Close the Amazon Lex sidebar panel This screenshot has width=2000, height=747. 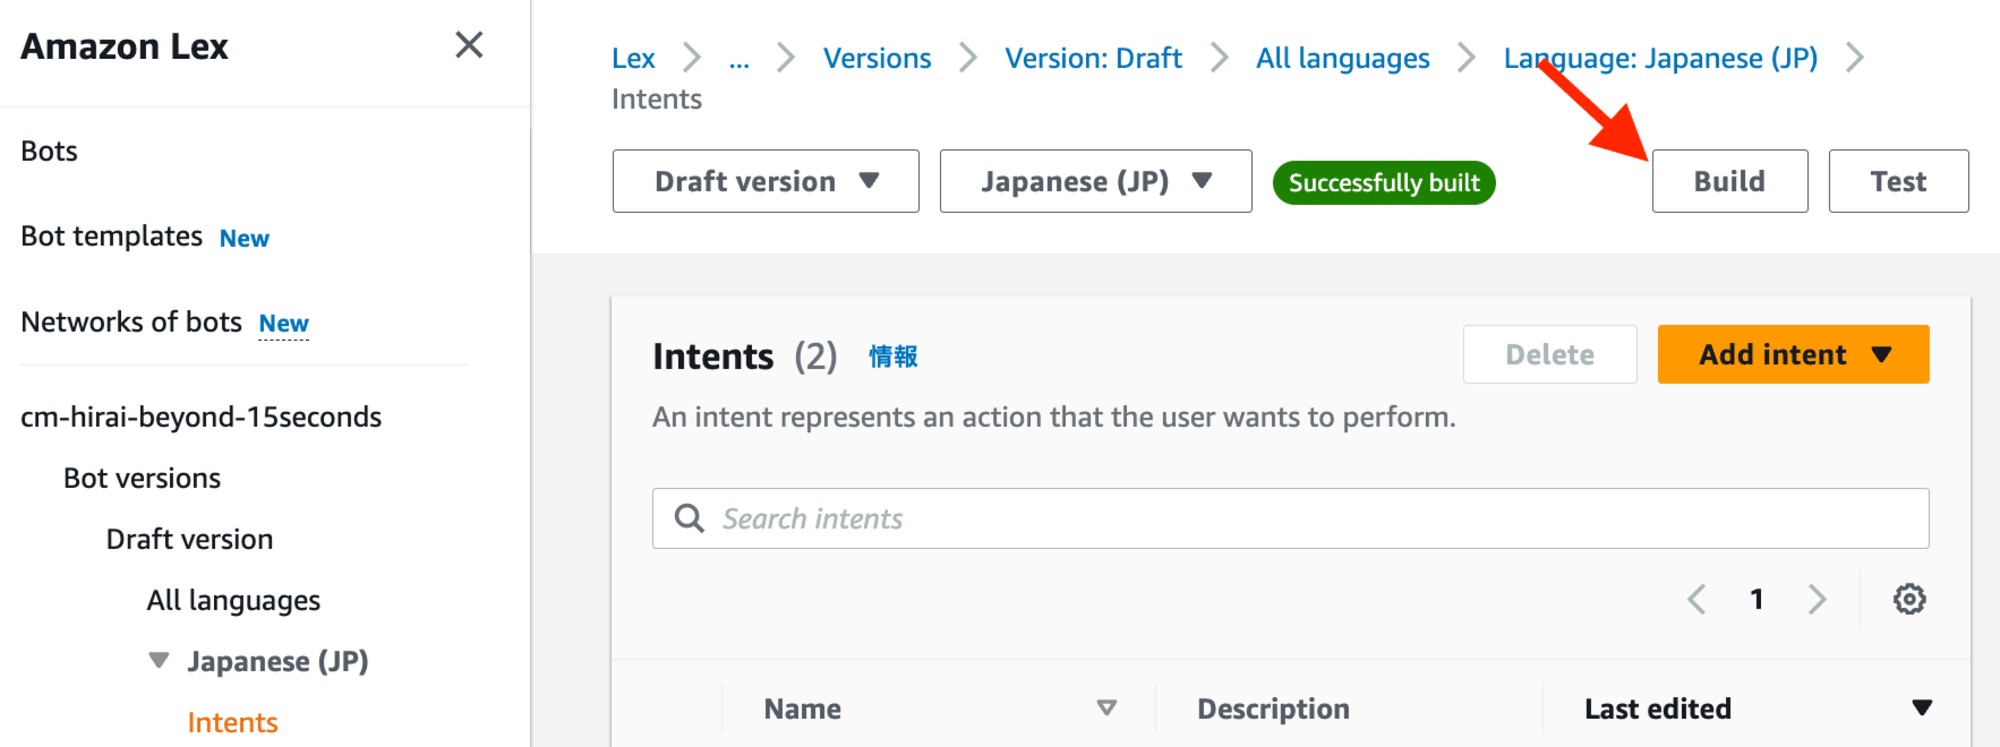469,45
